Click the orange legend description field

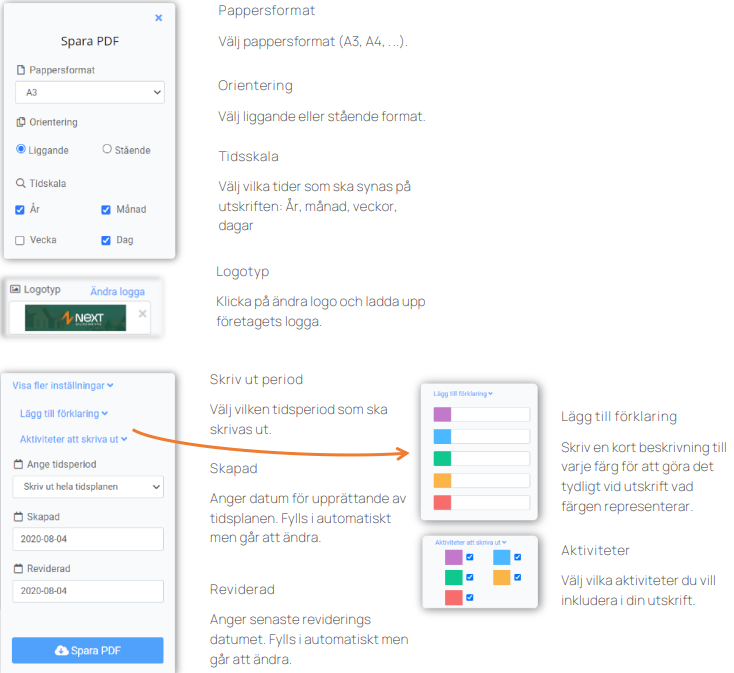490,481
